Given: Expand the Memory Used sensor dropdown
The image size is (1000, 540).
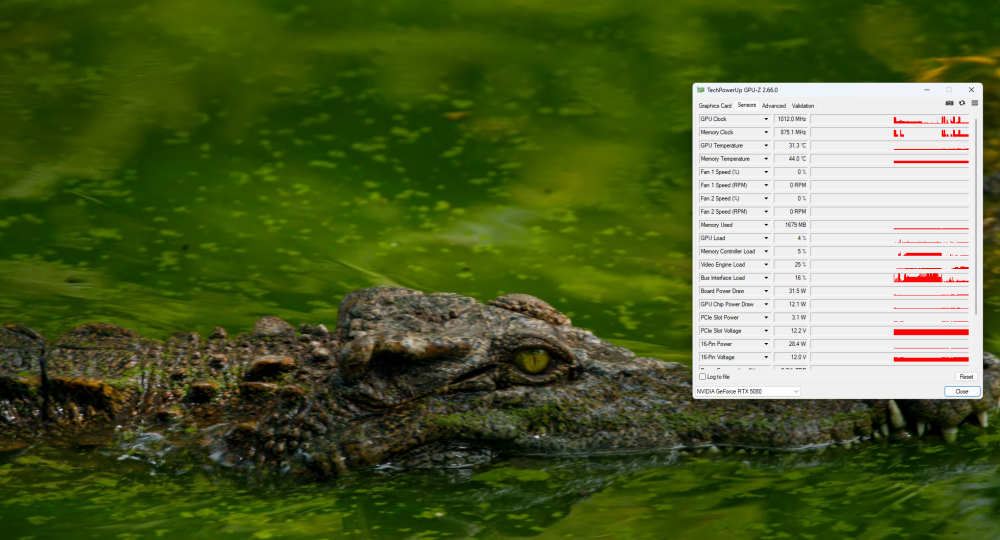Looking at the screenshot, I should [x=767, y=225].
